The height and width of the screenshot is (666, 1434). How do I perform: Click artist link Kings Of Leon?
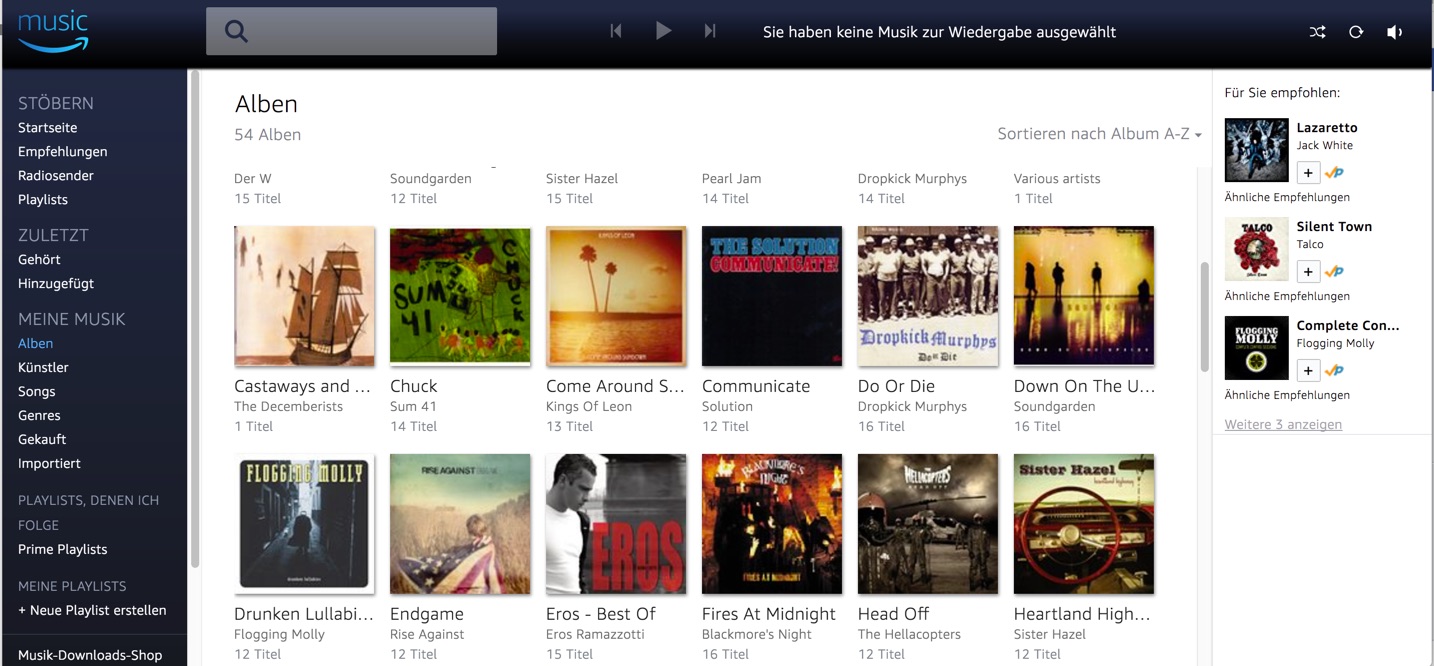[589, 407]
